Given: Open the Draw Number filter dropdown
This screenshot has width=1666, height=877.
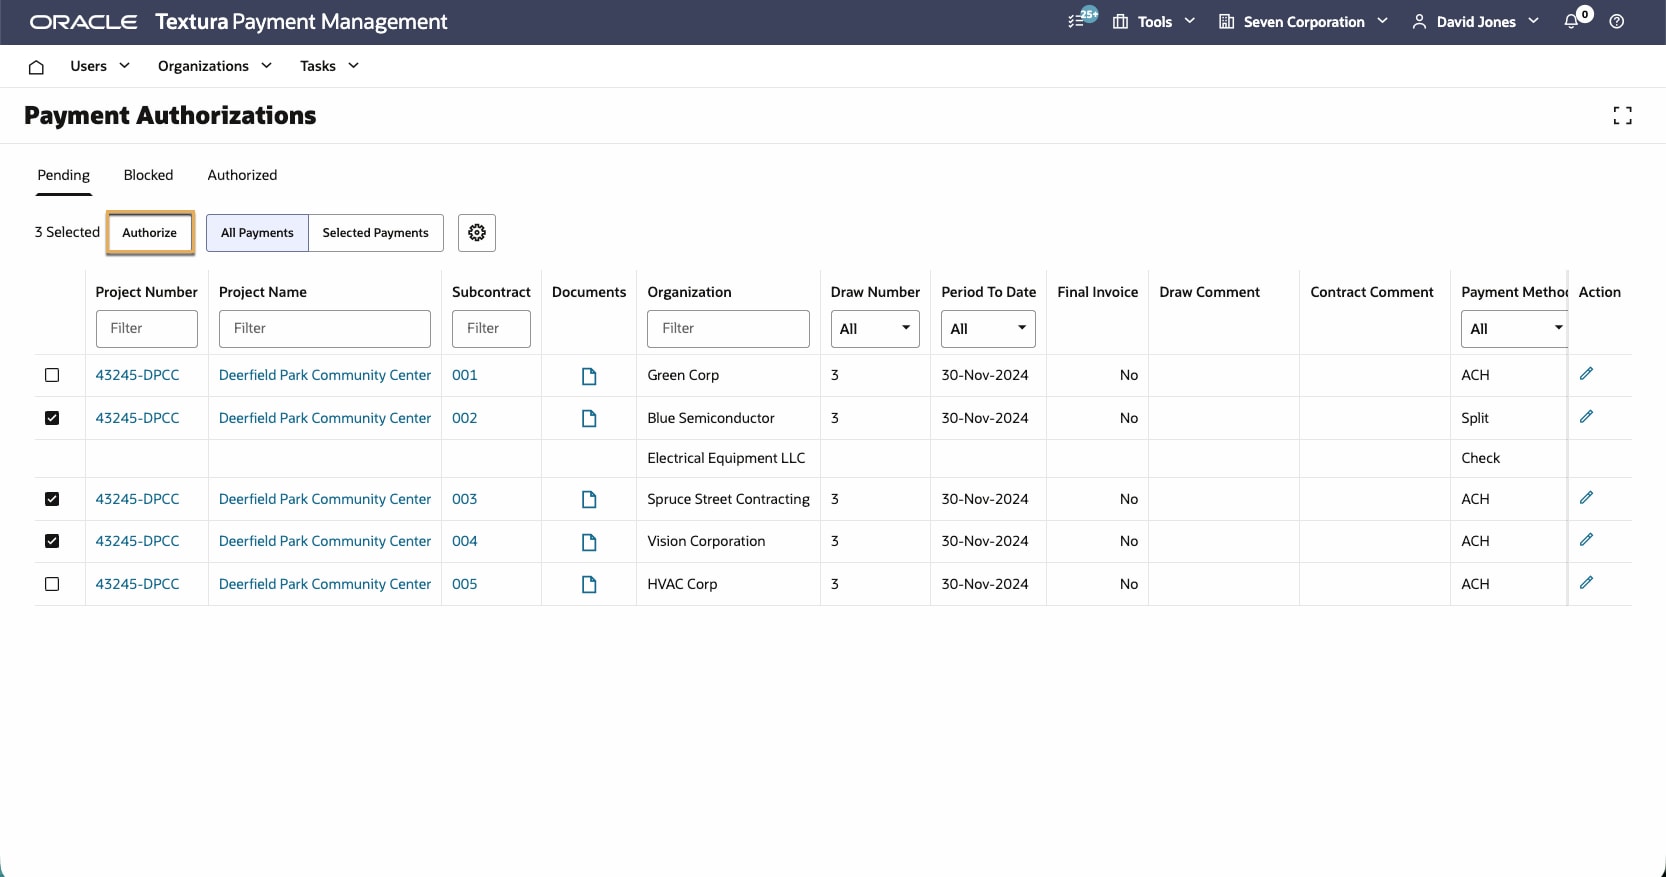Looking at the screenshot, I should point(875,329).
